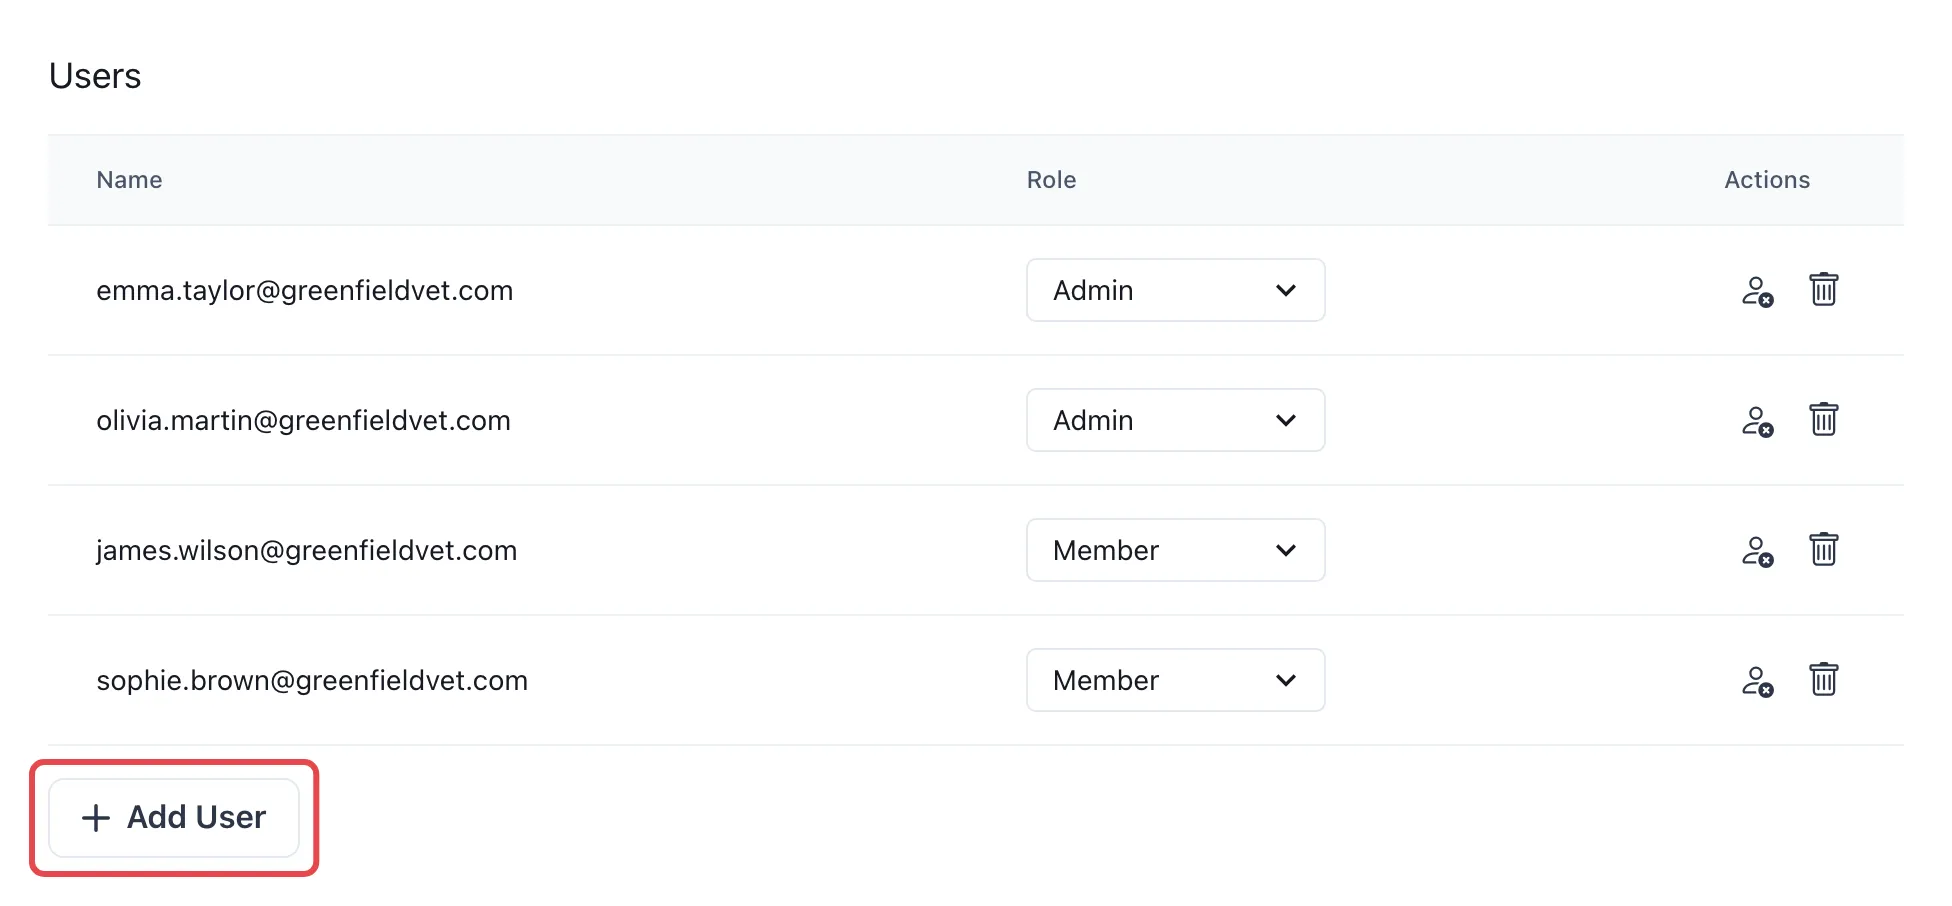Click the remove-user icon for emma.taylor
1952x906 pixels.
coord(1757,291)
